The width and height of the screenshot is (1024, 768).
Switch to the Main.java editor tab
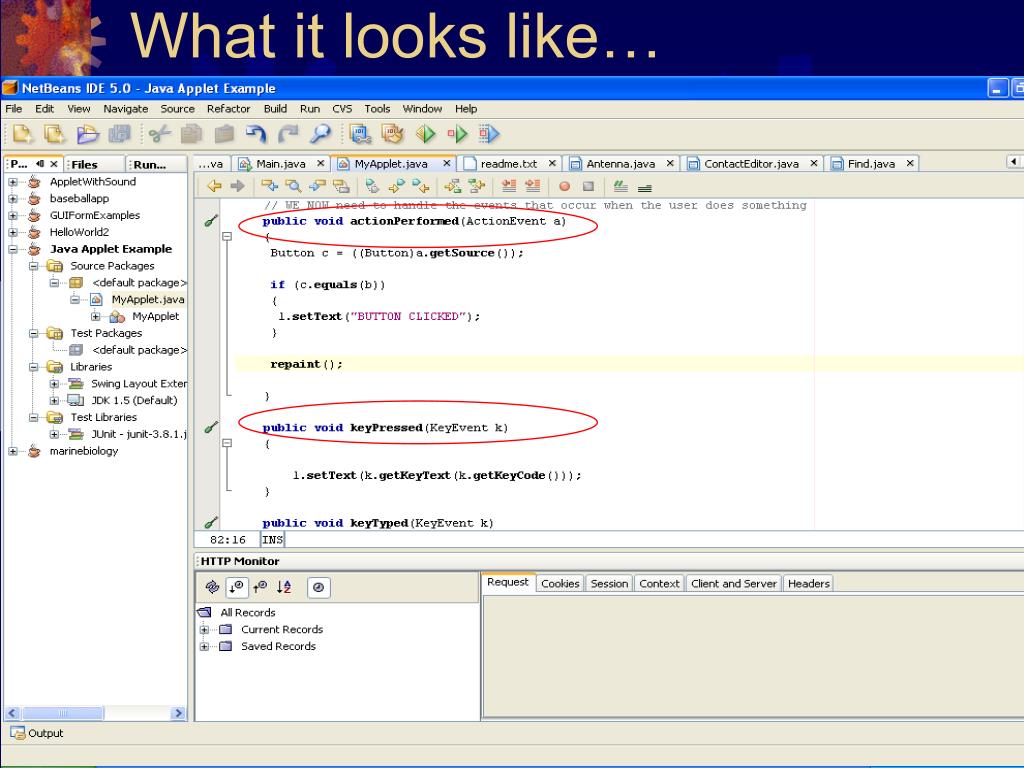pos(280,163)
